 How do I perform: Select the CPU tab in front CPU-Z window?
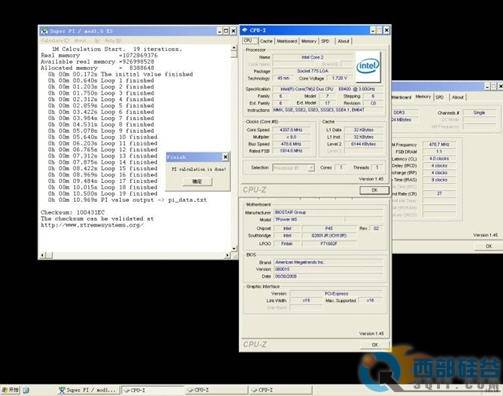pyautogui.click(x=250, y=40)
